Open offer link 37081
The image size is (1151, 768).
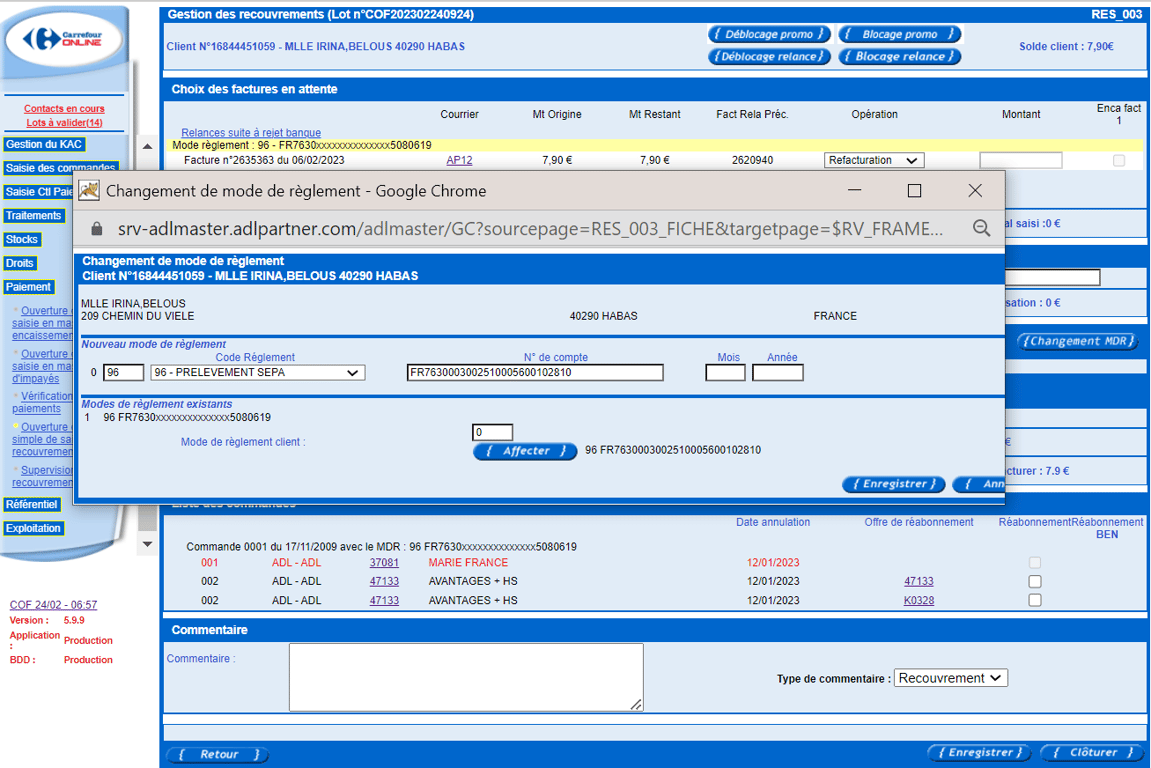384,562
